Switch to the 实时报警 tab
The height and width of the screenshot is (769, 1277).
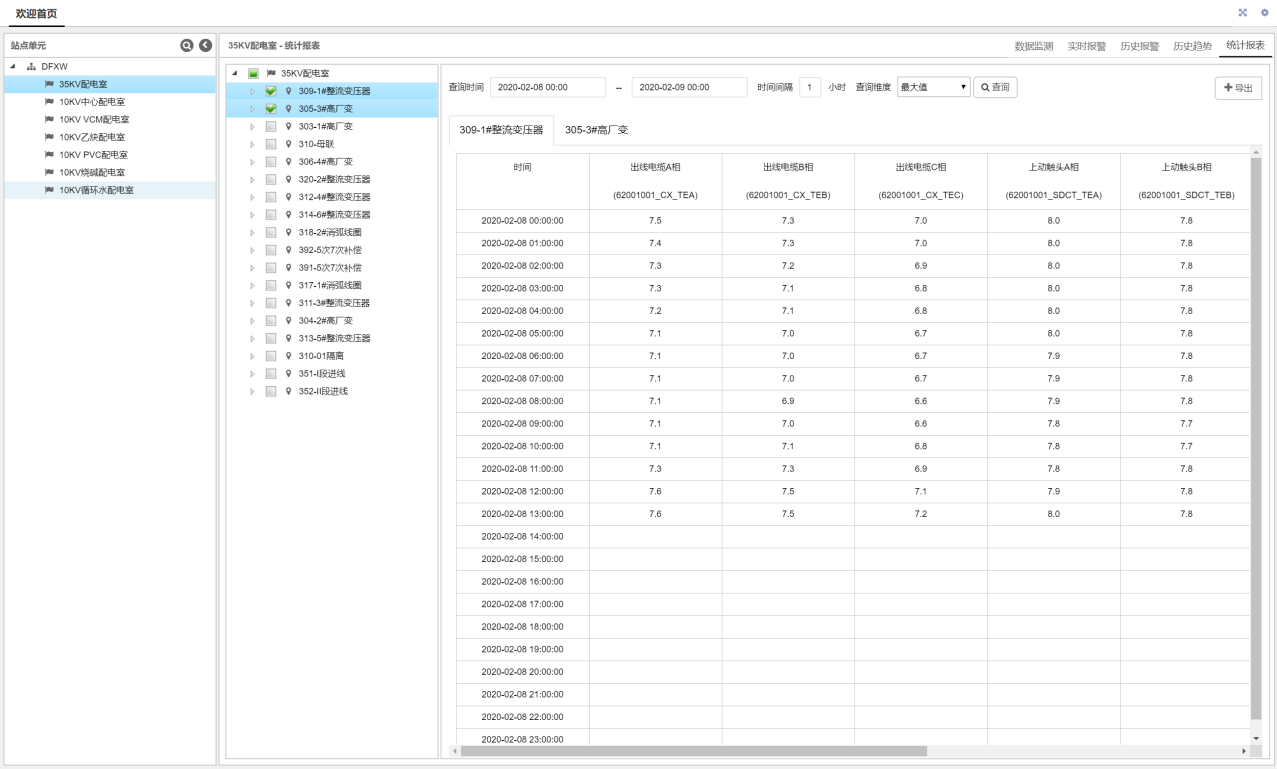(1087, 46)
